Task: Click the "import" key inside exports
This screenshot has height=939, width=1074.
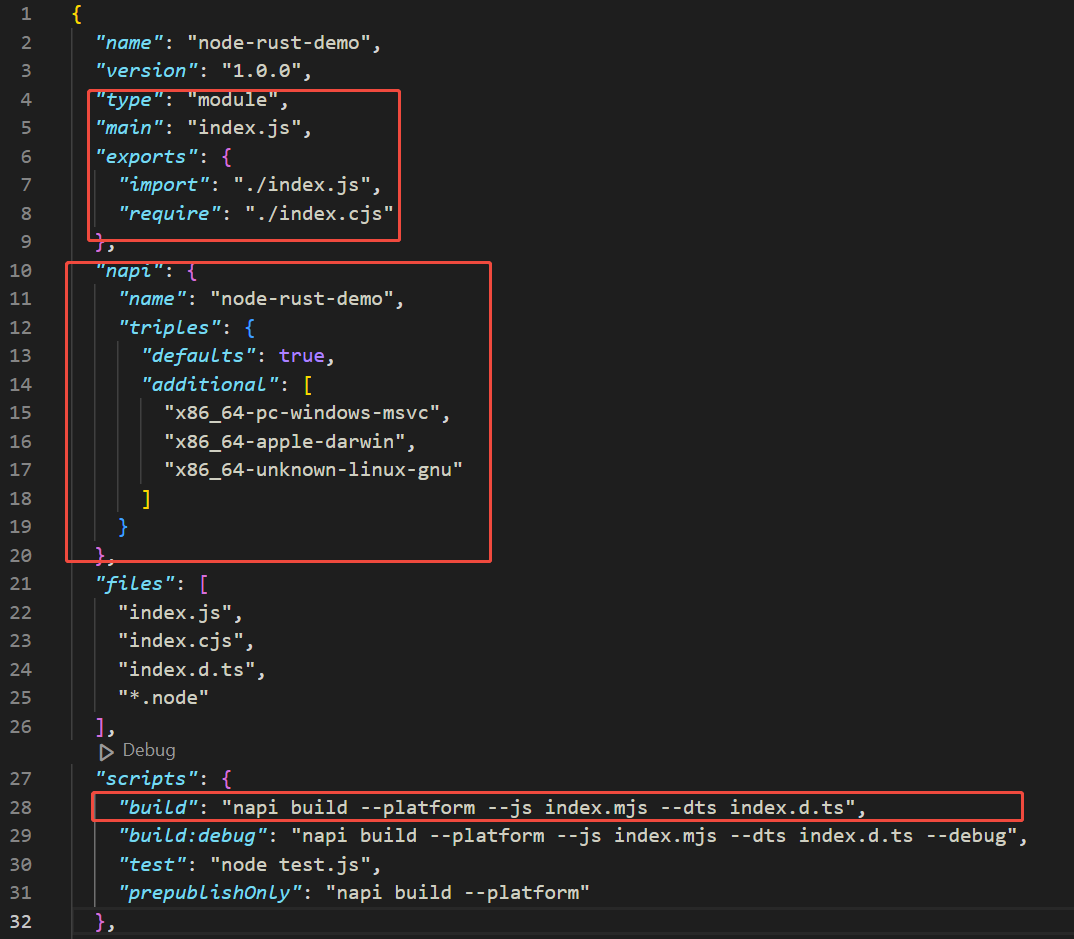Action: [164, 185]
